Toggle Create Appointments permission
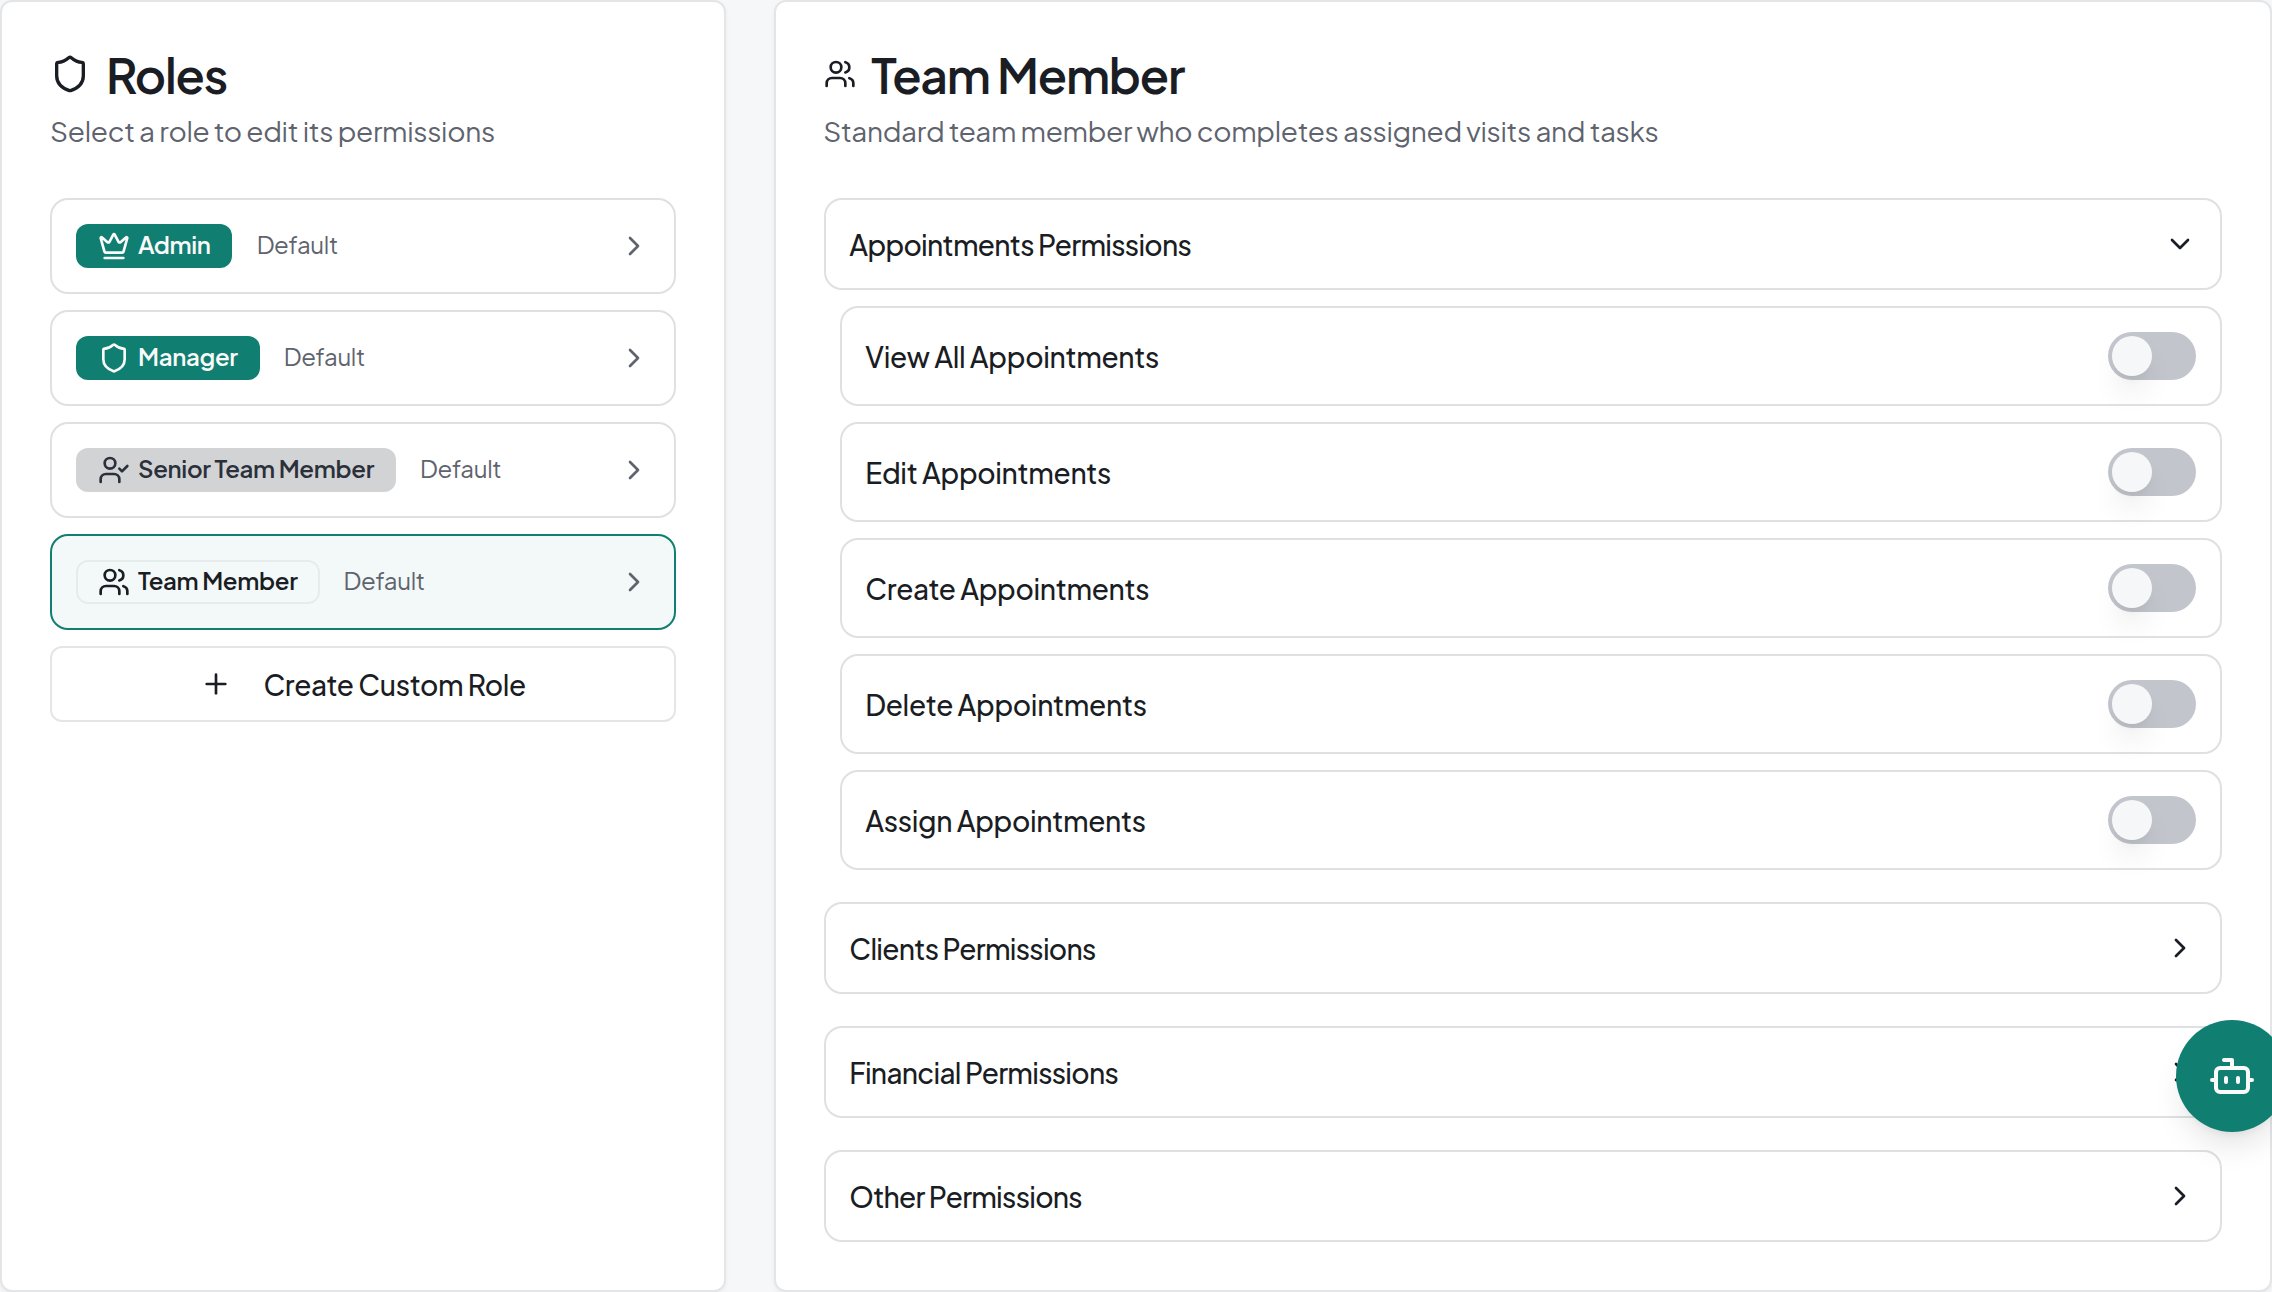 click(x=2152, y=589)
